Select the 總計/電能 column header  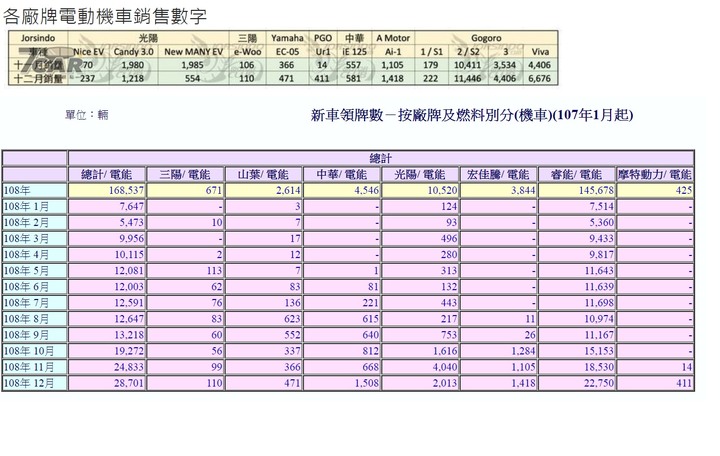tap(107, 175)
